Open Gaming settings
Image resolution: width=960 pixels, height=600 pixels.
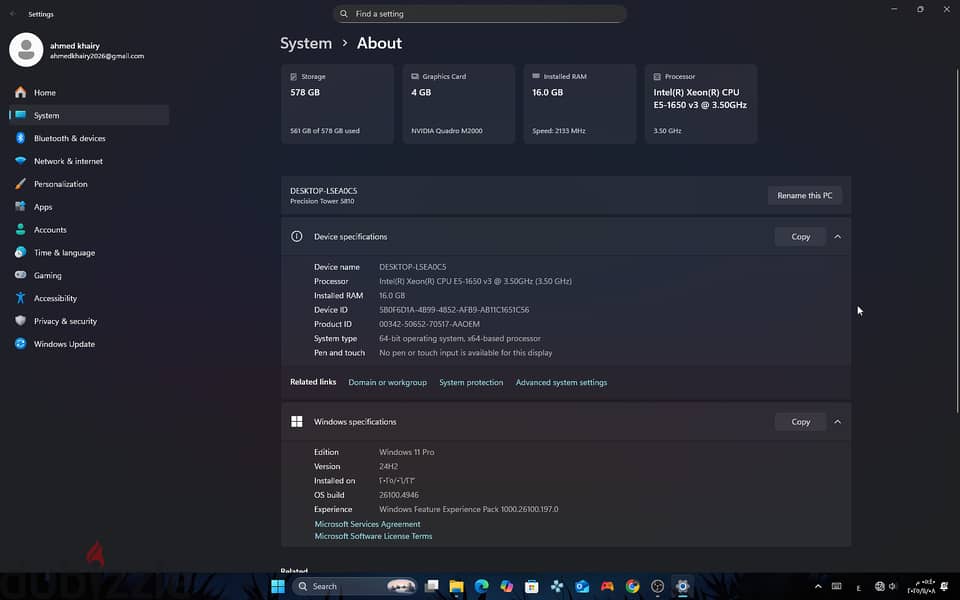point(89,276)
